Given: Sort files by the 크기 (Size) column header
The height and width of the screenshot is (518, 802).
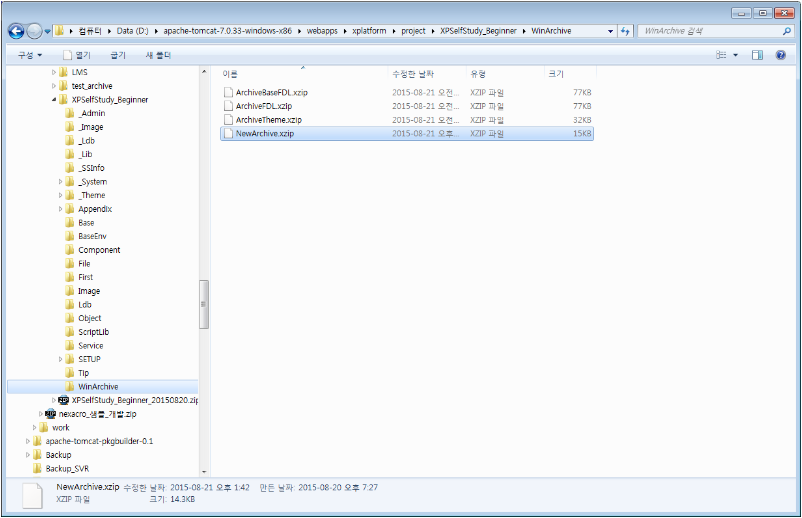Looking at the screenshot, I should [x=556, y=74].
